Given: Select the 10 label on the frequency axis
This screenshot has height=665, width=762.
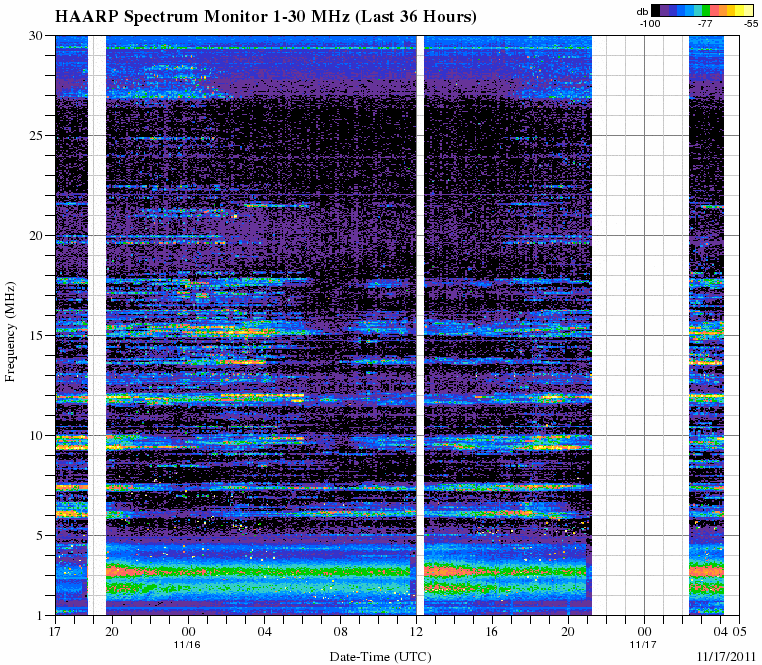Looking at the screenshot, I should pos(37,436).
